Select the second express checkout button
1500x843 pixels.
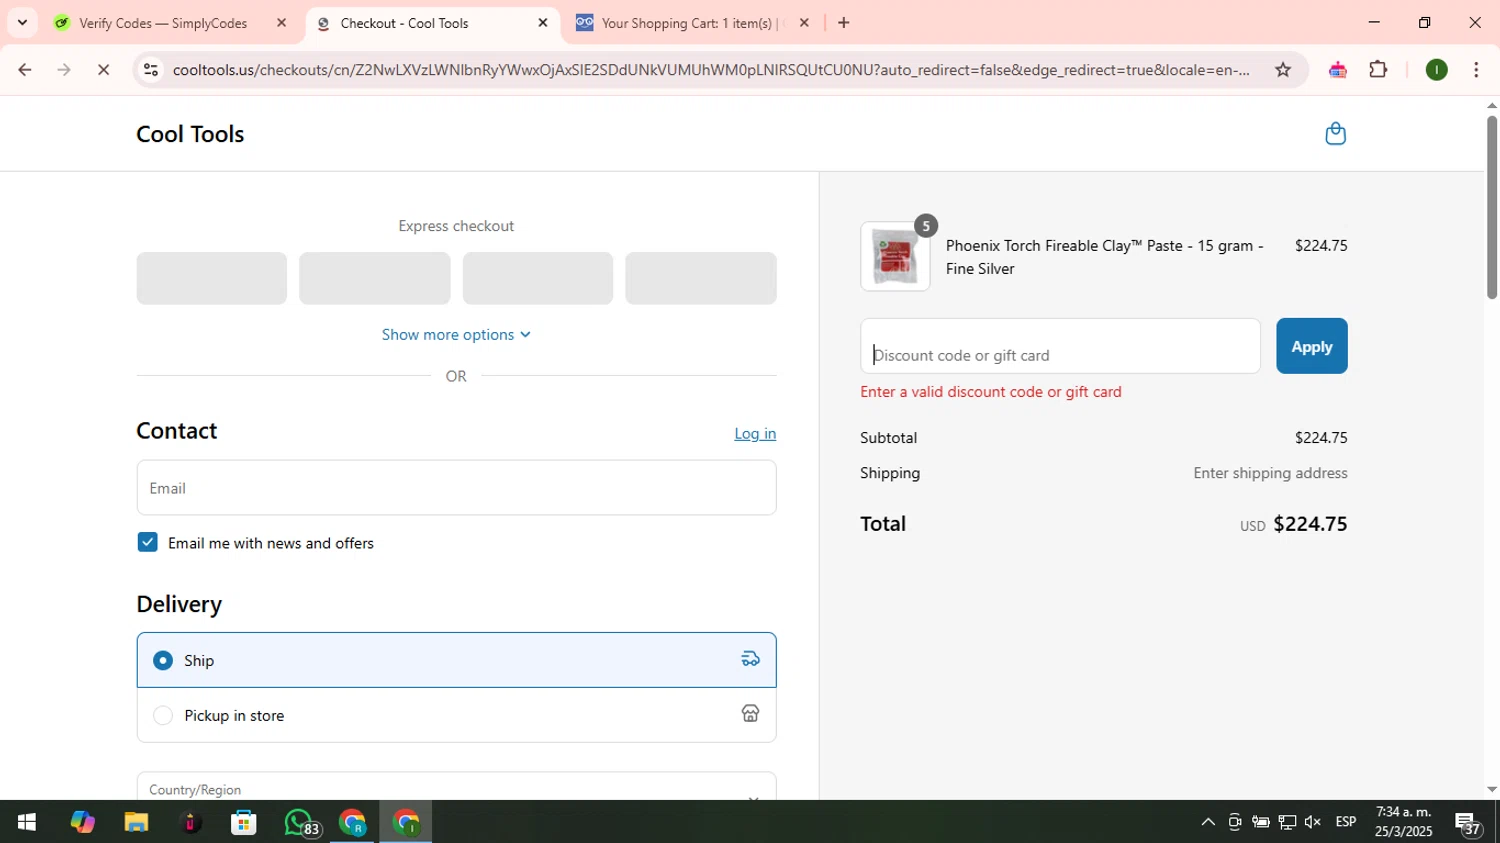[x=374, y=278]
